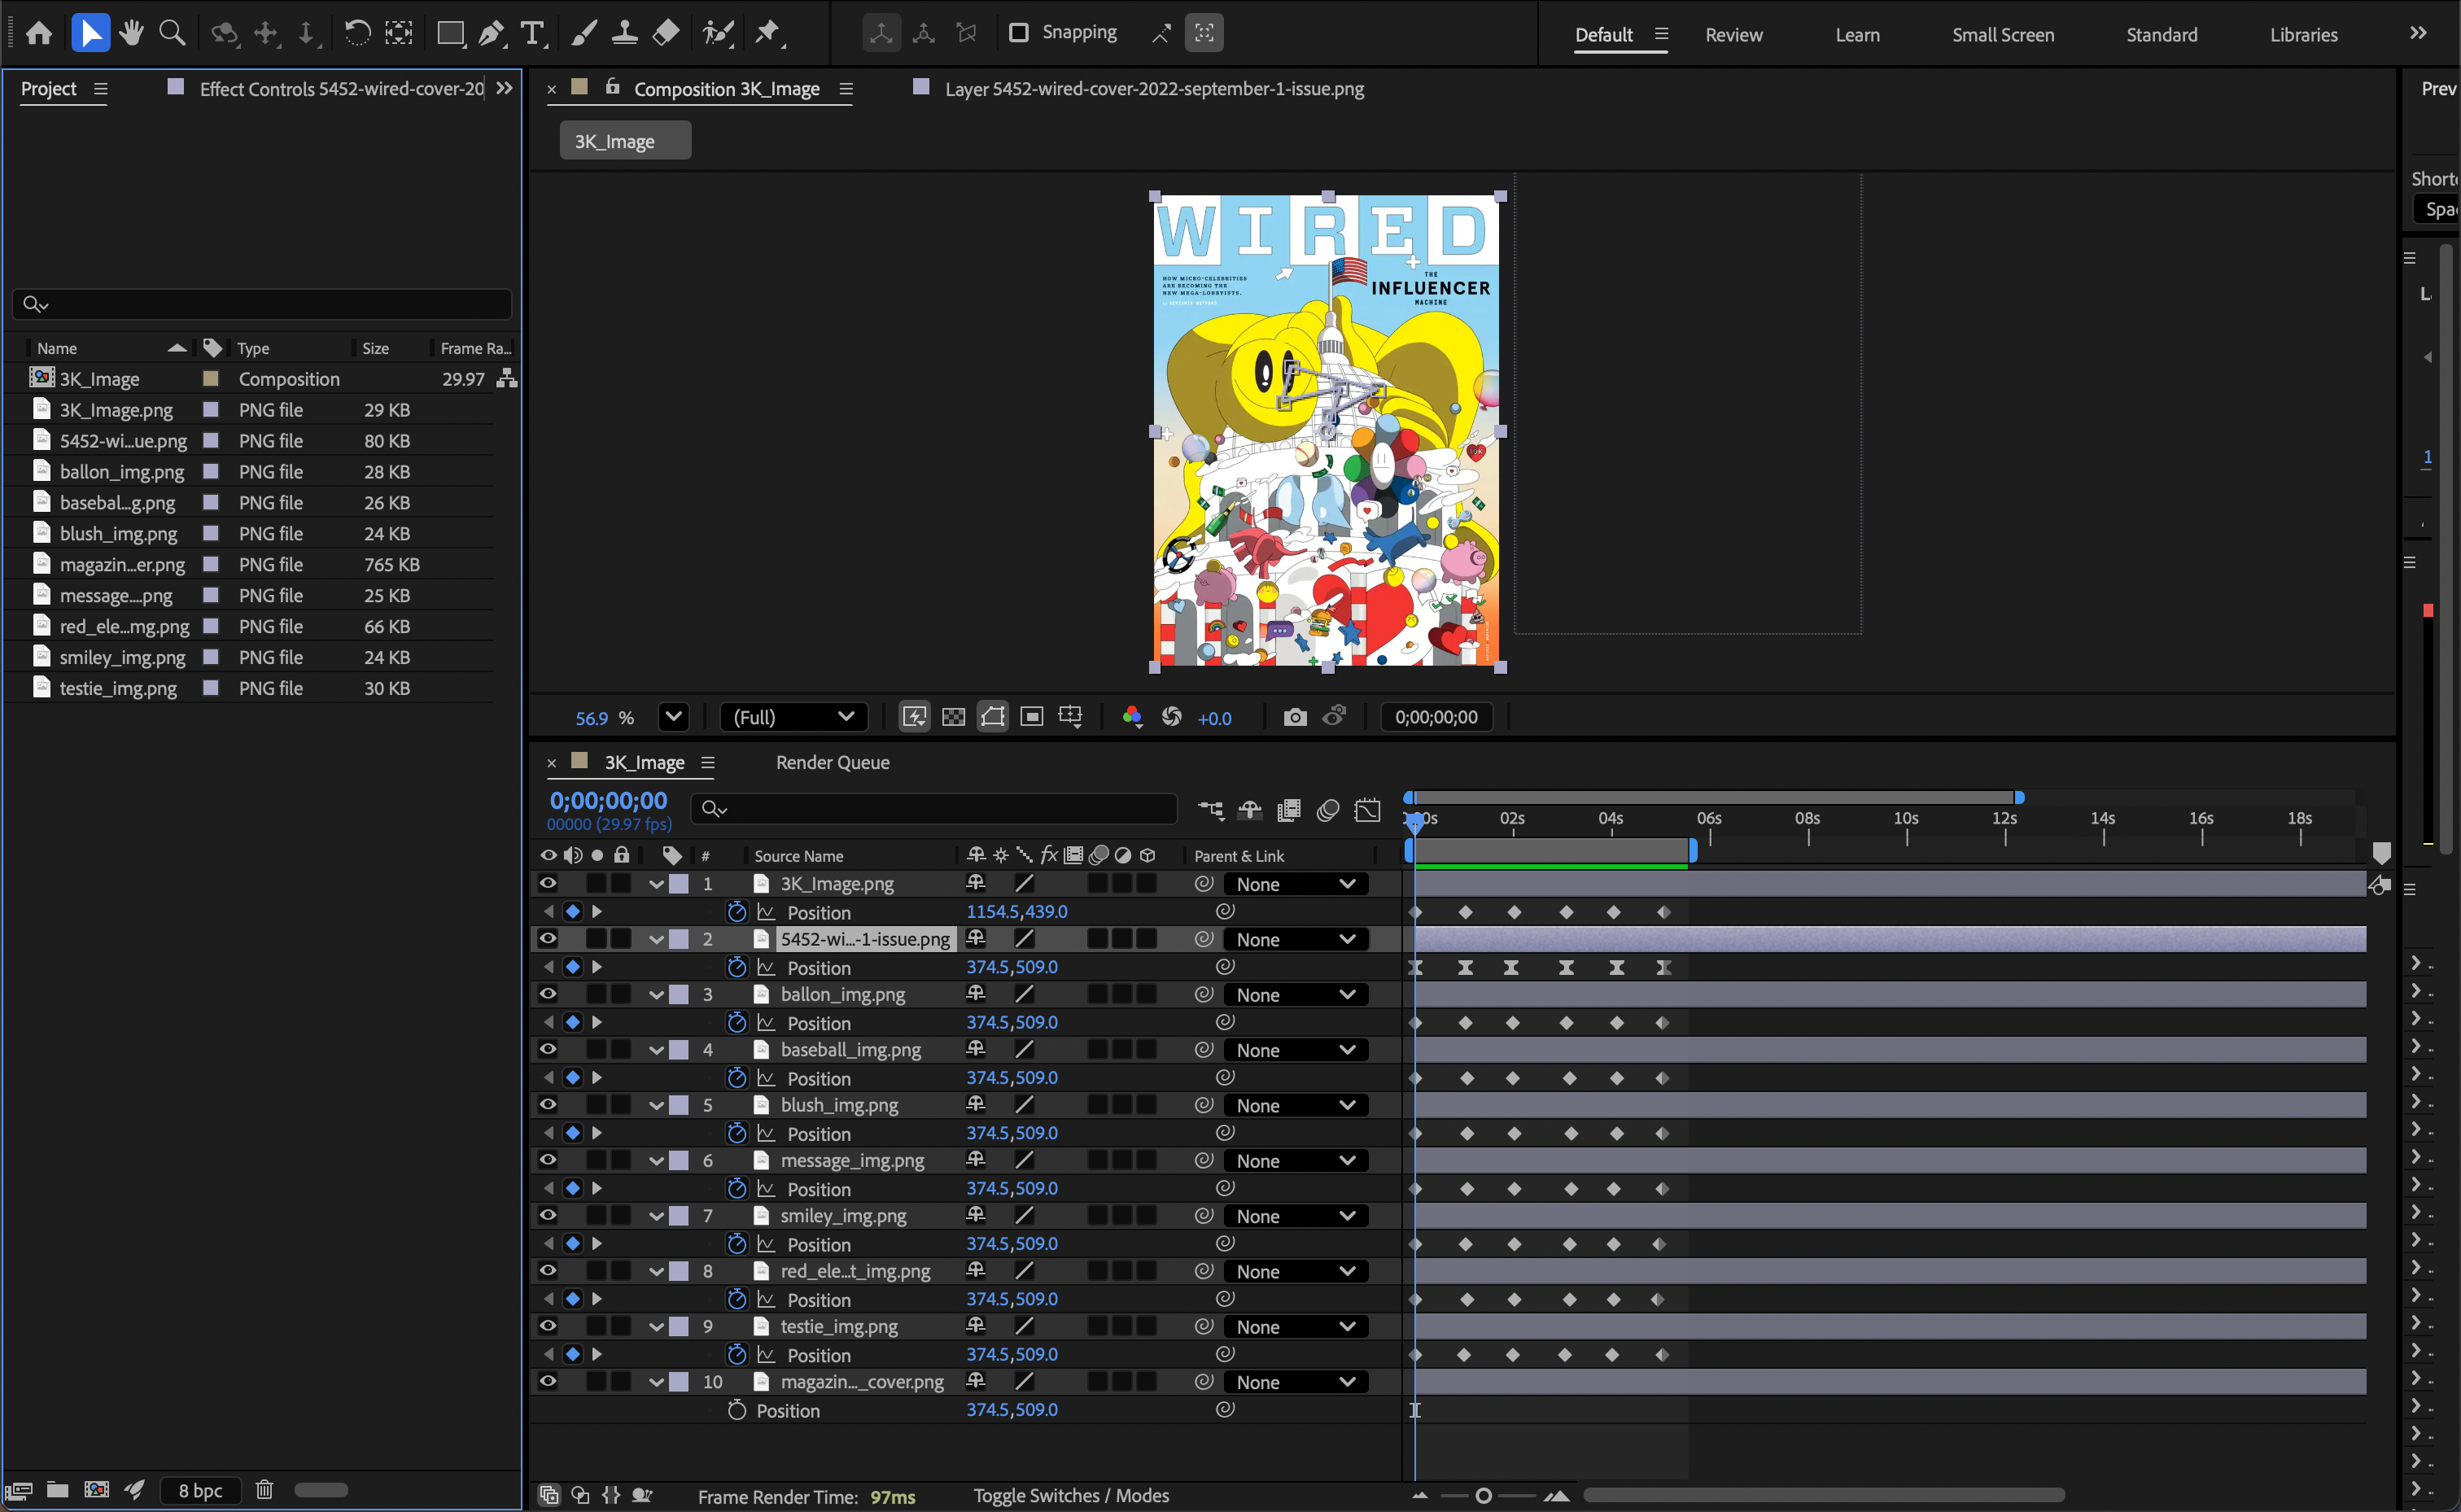Toggle Position keyframe on message_img.png layer
The height and width of the screenshot is (1512, 2461).
(x=573, y=1188)
